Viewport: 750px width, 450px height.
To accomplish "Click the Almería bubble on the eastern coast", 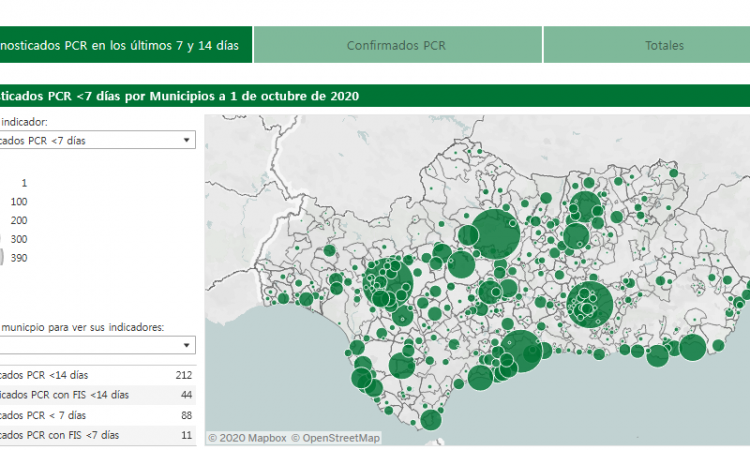I will coord(692,348).
